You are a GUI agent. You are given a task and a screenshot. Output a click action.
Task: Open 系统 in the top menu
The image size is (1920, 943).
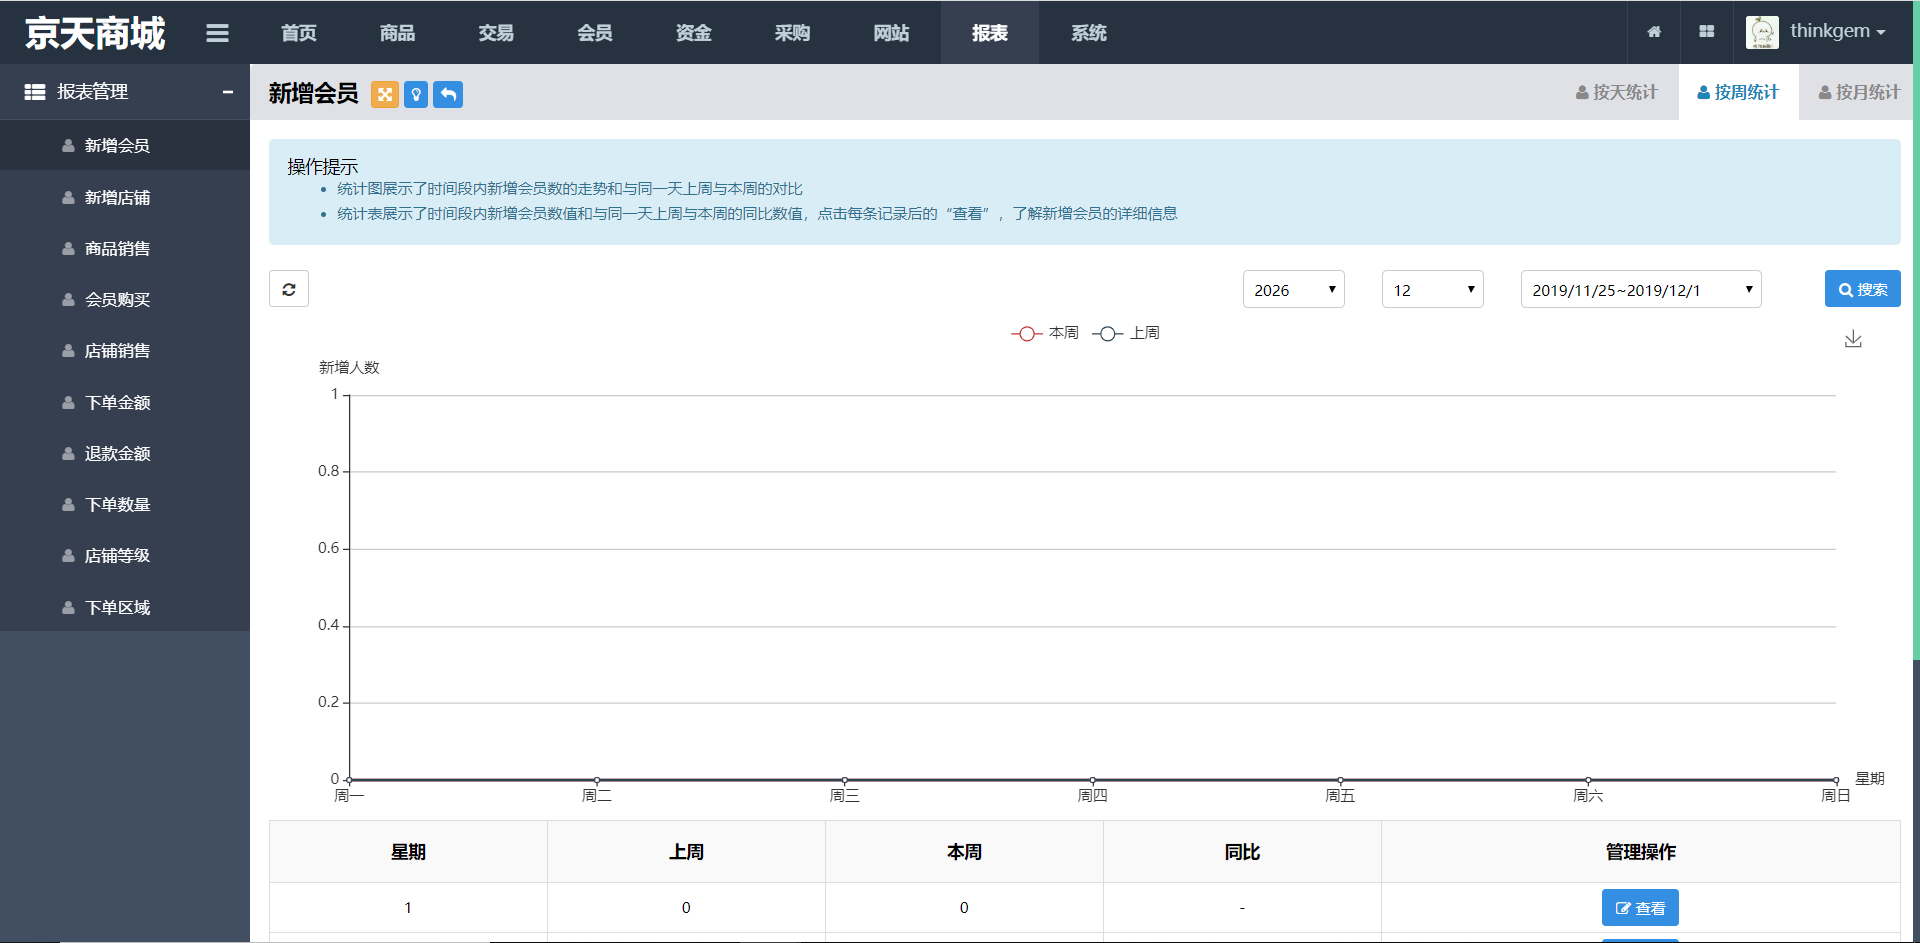(1089, 33)
